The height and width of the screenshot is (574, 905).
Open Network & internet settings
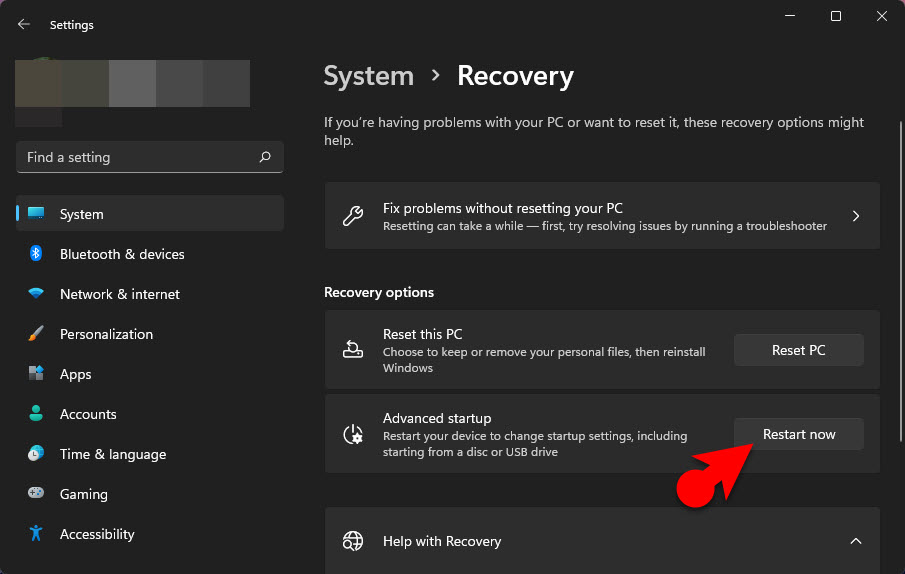pos(150,294)
